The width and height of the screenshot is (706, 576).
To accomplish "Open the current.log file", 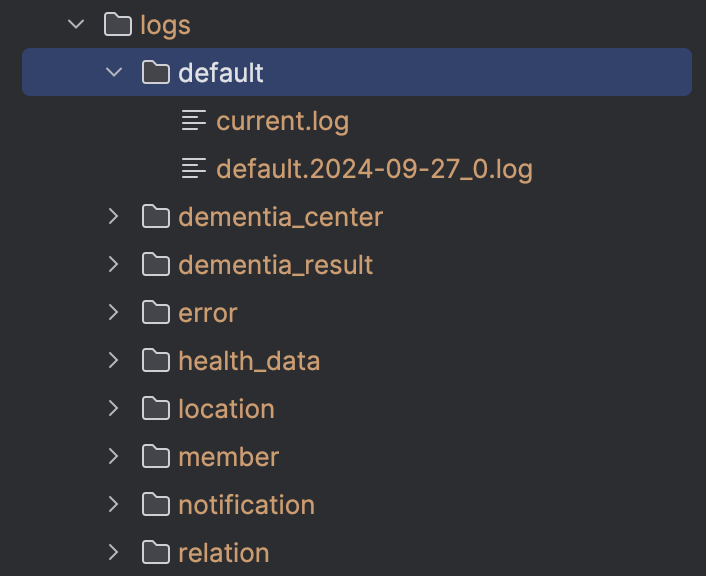I will [x=282, y=122].
